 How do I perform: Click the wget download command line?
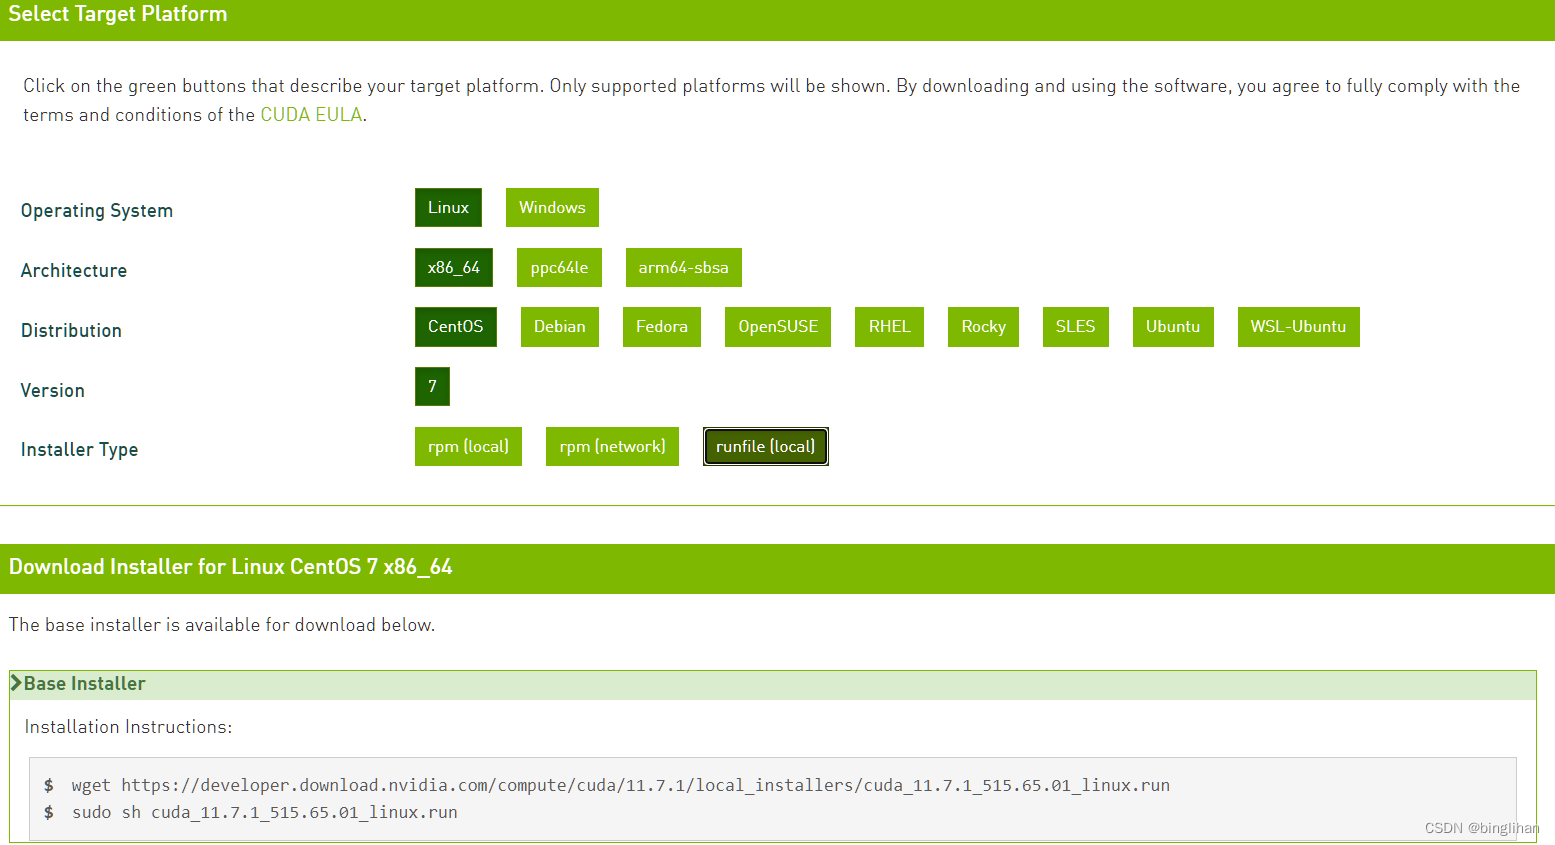tap(620, 785)
